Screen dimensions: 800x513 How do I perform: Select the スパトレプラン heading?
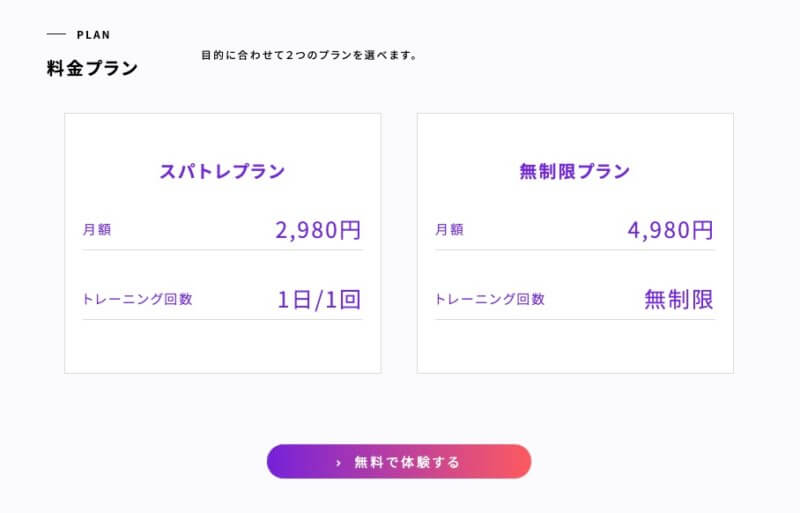(x=222, y=171)
